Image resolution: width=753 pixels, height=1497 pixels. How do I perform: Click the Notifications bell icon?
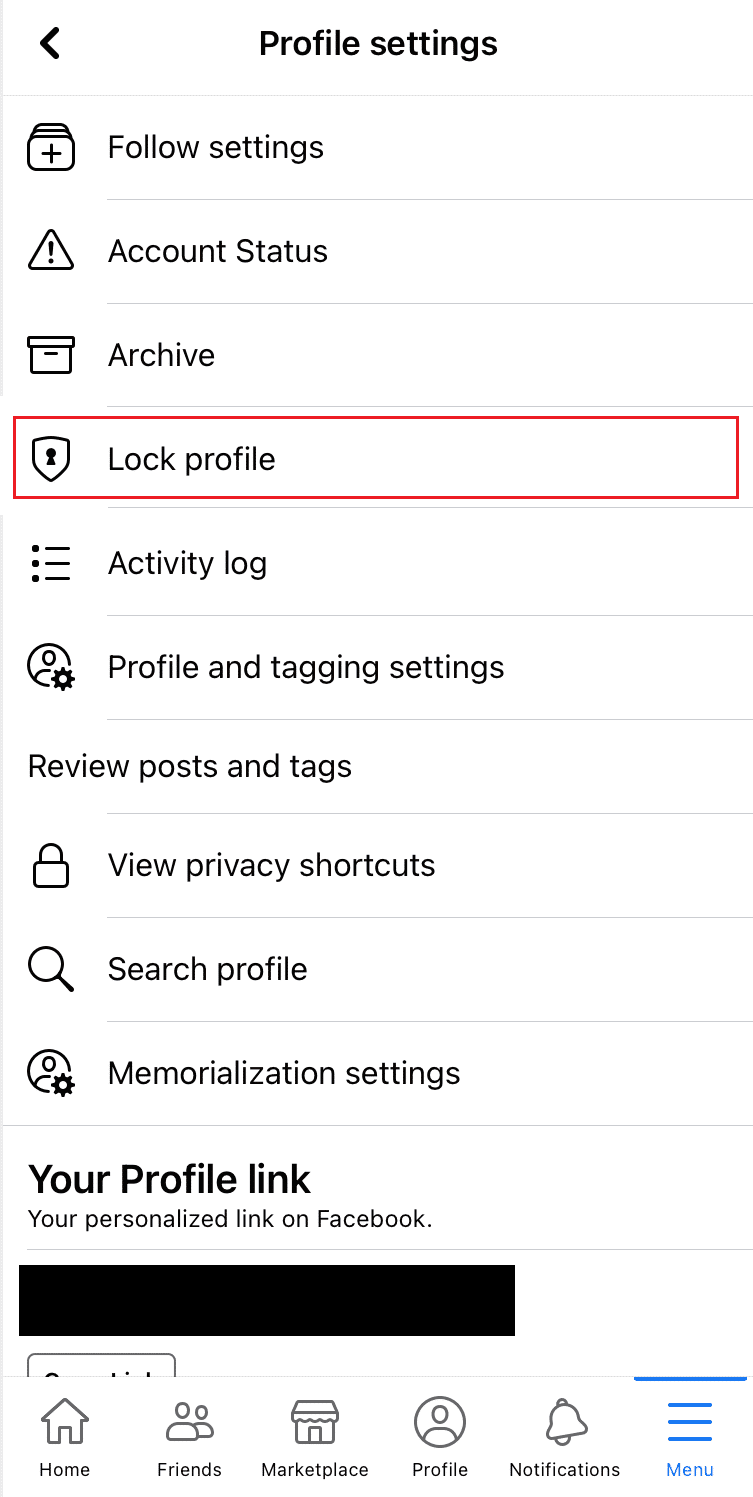(x=564, y=1421)
